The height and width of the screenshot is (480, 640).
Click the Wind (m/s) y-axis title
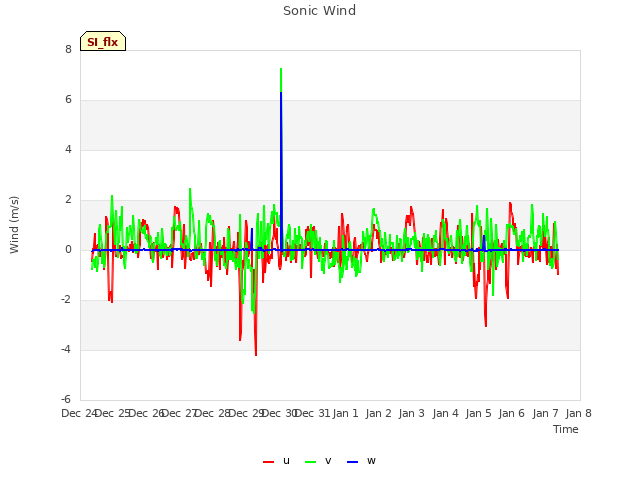[x=14, y=225]
